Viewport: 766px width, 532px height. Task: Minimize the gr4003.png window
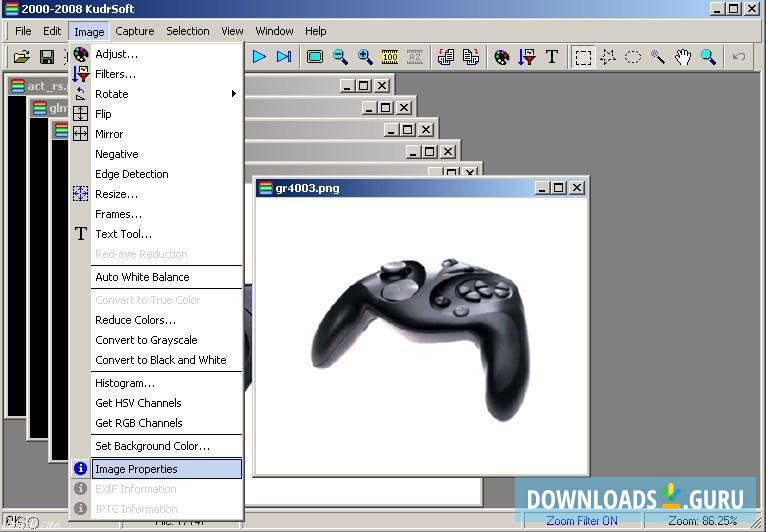[x=542, y=188]
